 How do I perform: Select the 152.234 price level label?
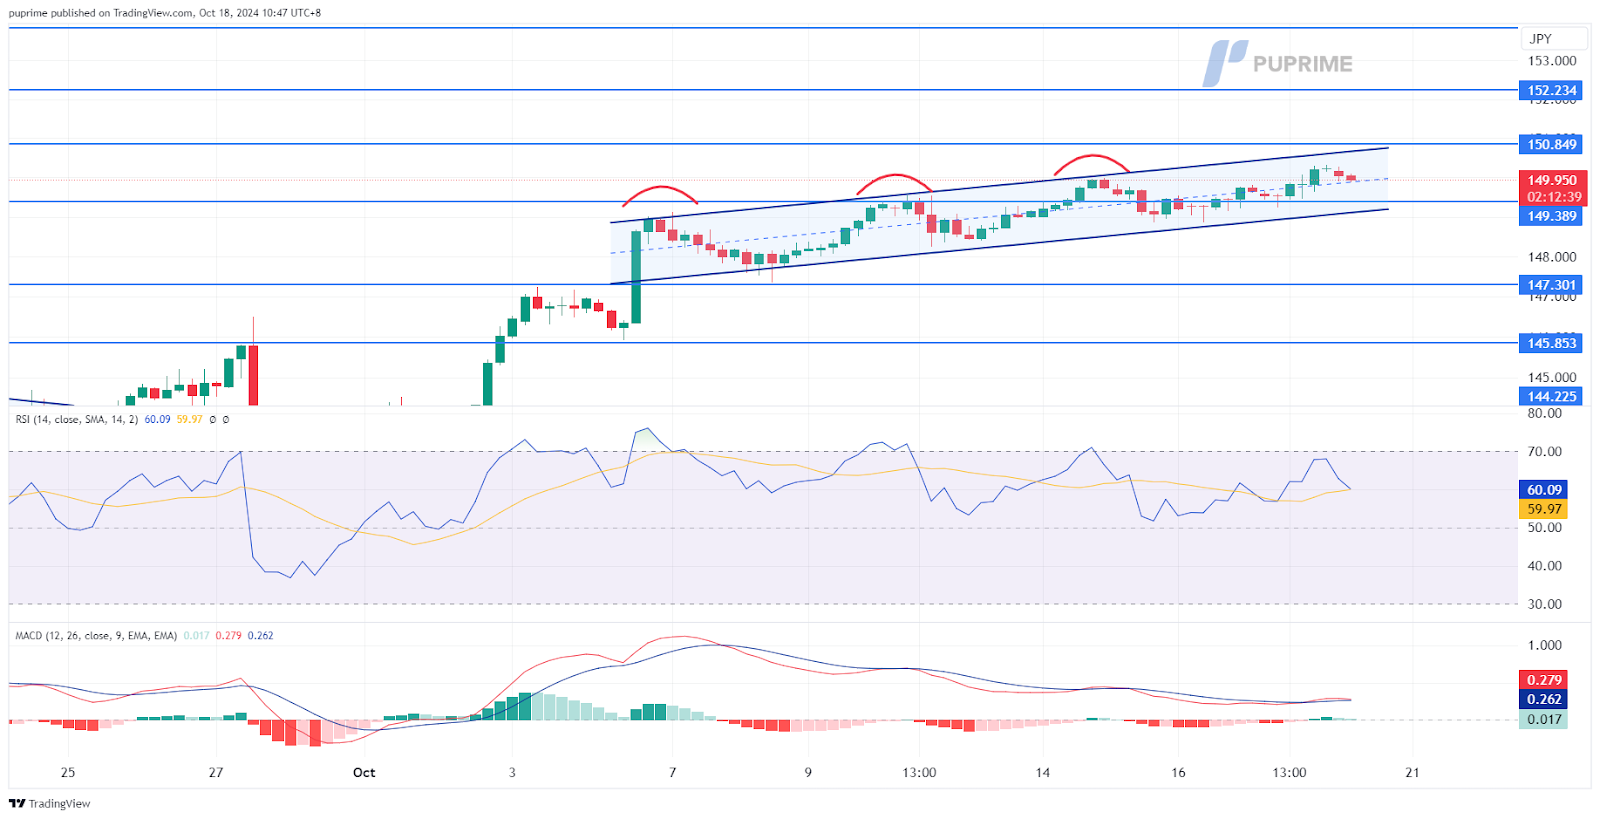tap(1551, 90)
